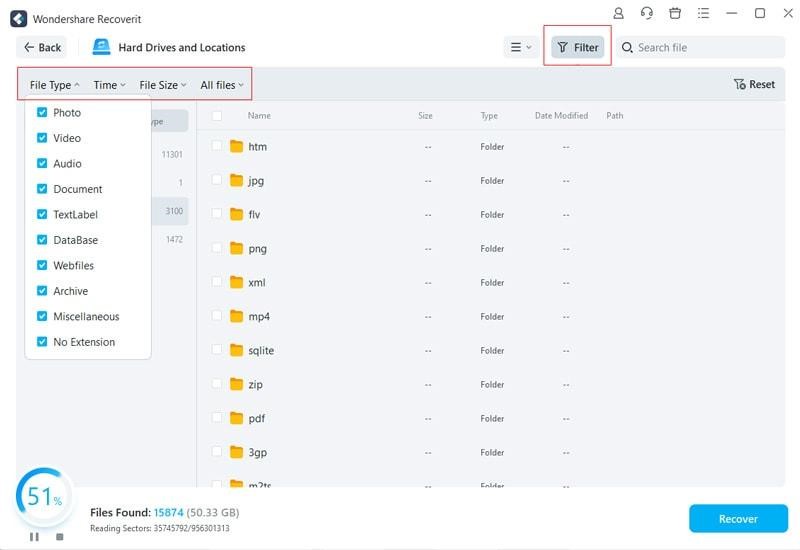The height and width of the screenshot is (550, 800).
Task: Go Back to the previous screen
Action: click(x=42, y=47)
